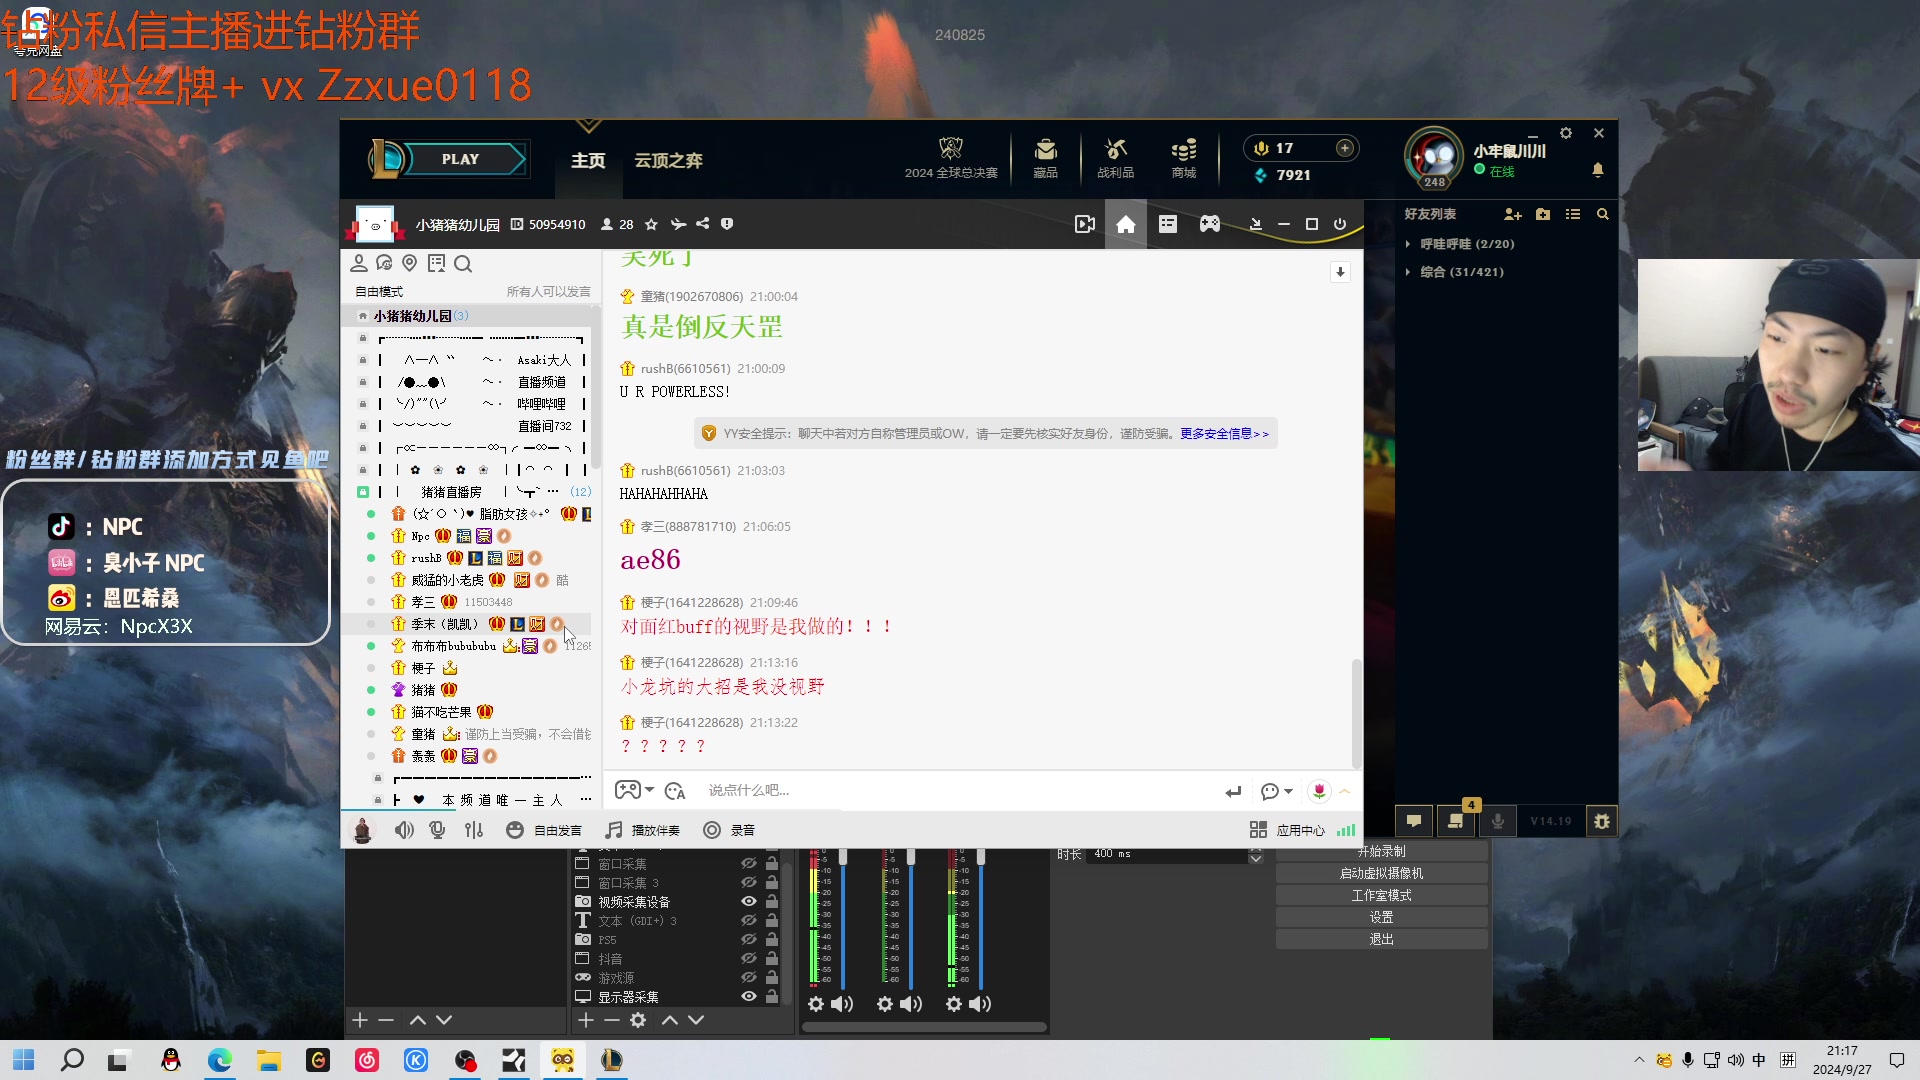Jump to latest messages down arrow
Image resolution: width=1920 pixels, height=1080 pixels.
(x=1340, y=272)
